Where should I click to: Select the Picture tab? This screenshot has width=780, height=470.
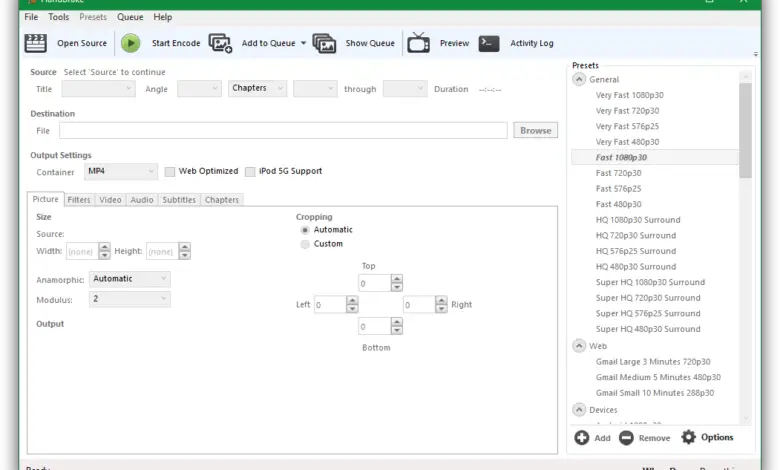coord(45,199)
